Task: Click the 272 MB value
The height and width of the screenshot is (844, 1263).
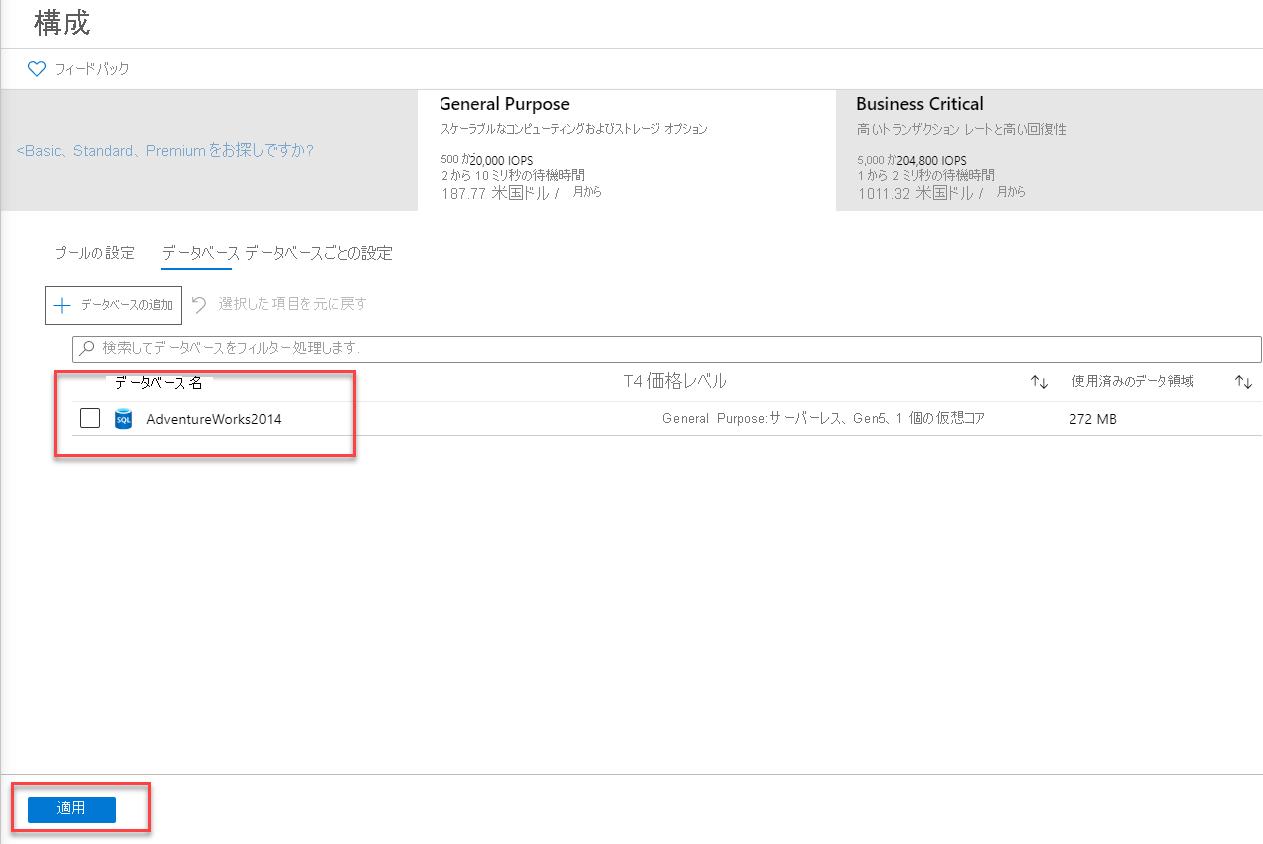Action: click(1093, 419)
